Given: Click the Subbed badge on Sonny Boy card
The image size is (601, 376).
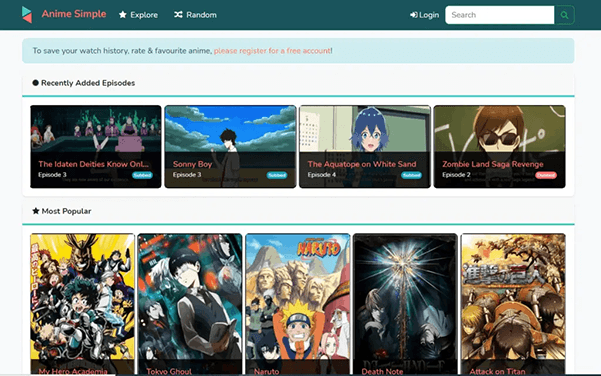Looking at the screenshot, I should tap(277, 175).
